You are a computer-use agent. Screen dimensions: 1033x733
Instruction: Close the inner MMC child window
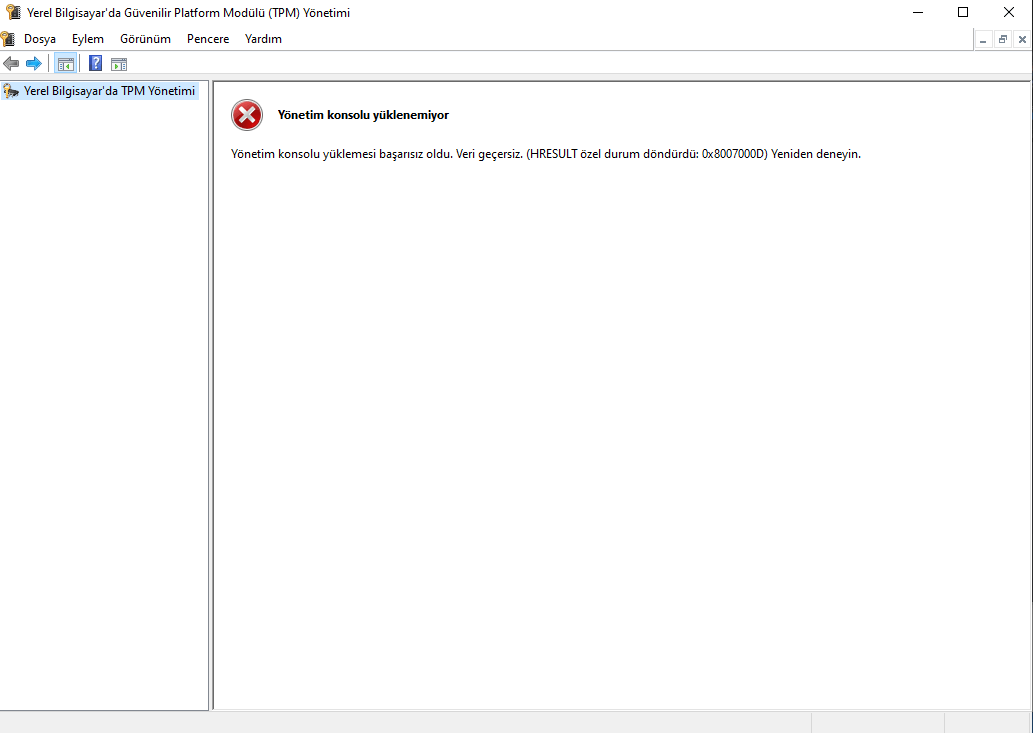tap(1022, 40)
